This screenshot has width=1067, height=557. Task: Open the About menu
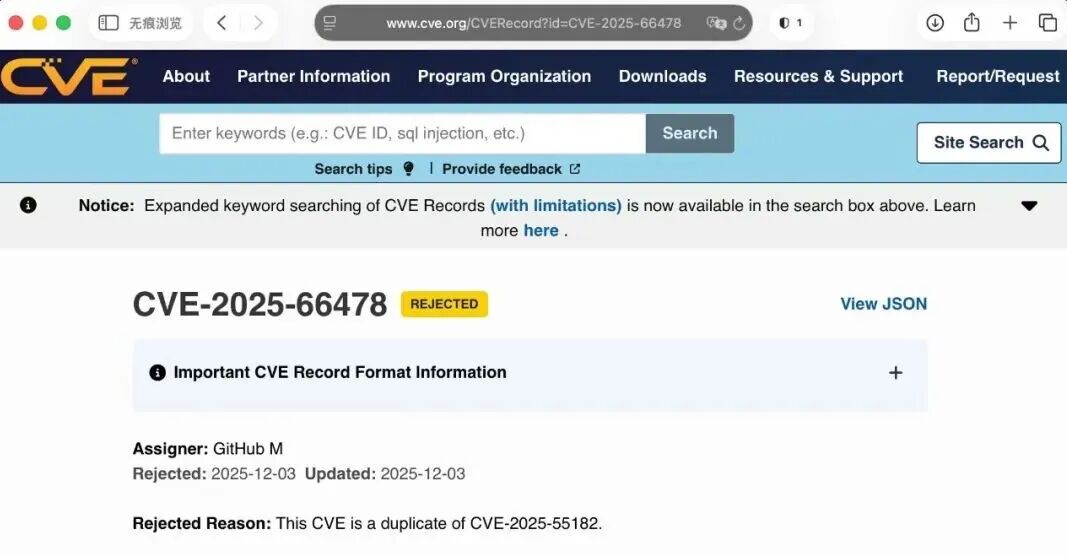pos(186,76)
